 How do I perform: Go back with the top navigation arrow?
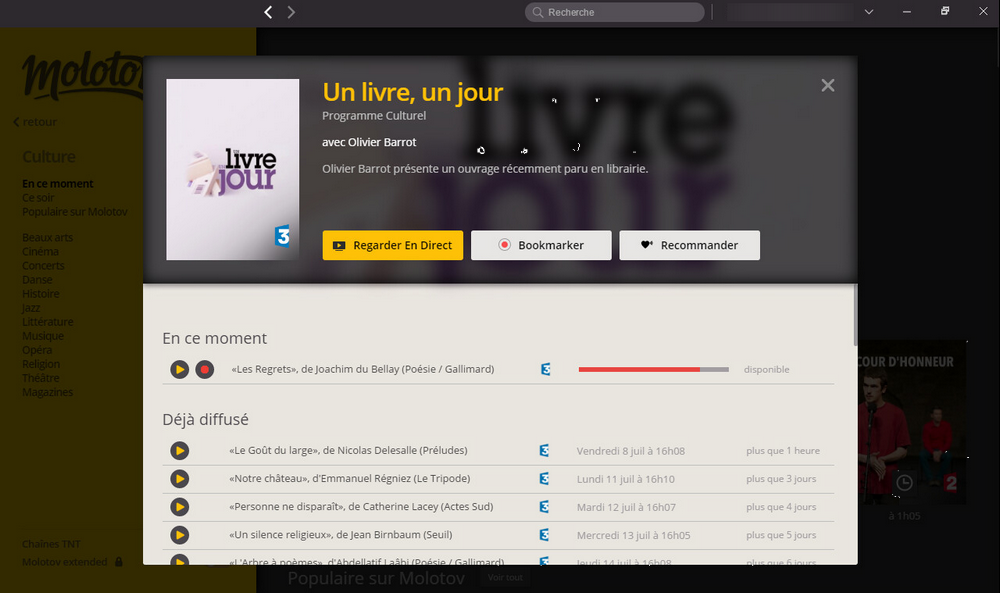[x=268, y=12]
